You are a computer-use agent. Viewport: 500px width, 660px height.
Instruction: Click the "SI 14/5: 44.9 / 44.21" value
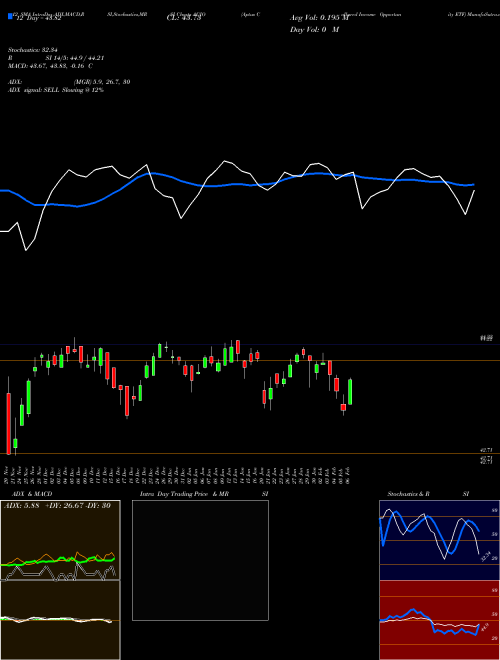point(74,58)
